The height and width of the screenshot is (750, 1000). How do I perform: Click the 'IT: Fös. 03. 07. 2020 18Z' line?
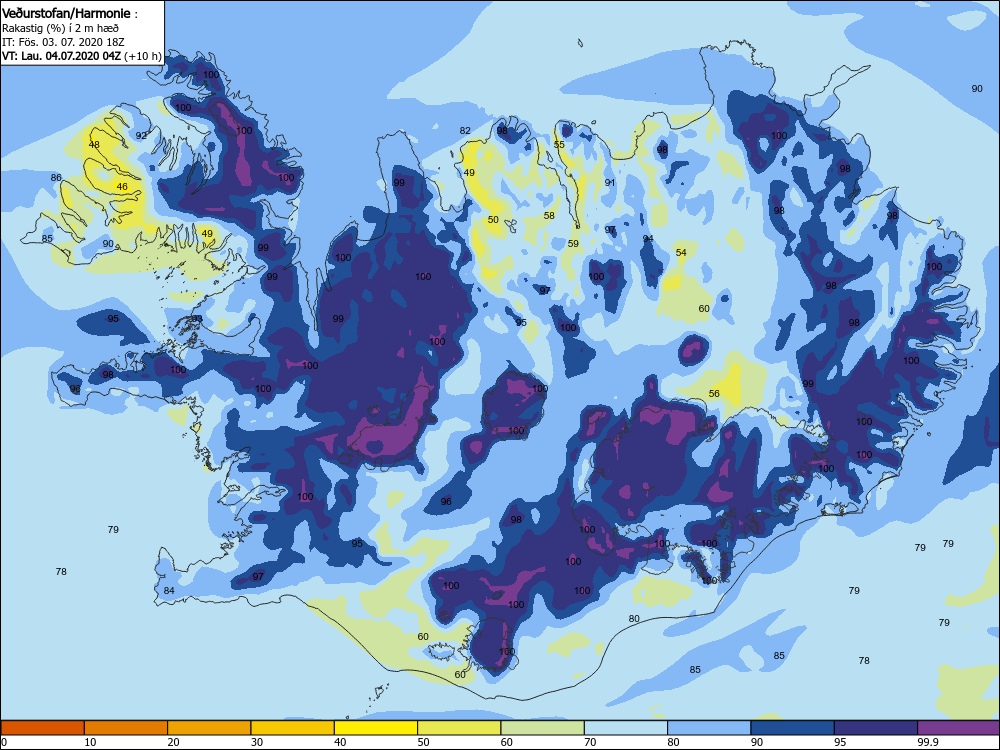coord(63,42)
